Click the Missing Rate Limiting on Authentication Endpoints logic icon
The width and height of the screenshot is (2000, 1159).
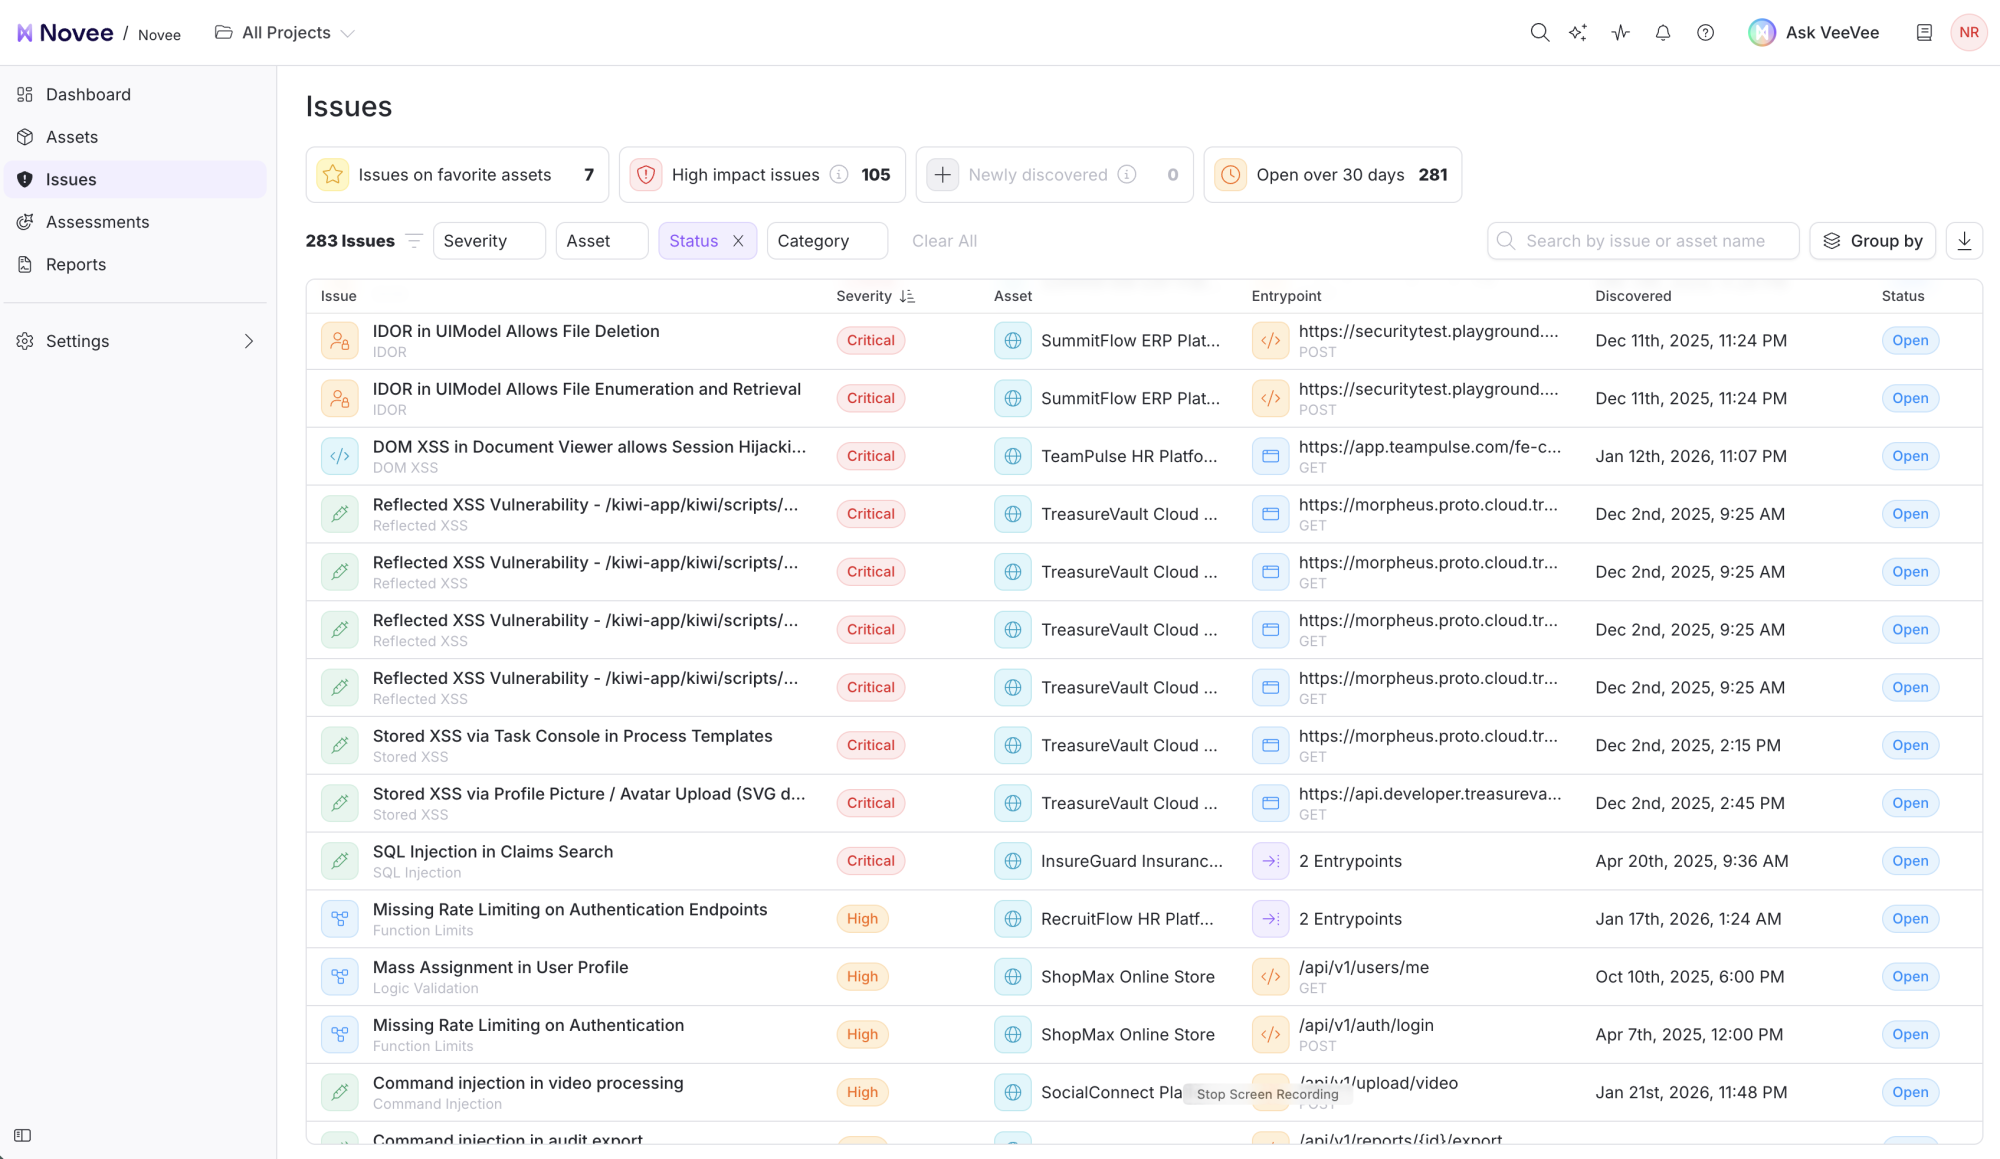tap(340, 919)
